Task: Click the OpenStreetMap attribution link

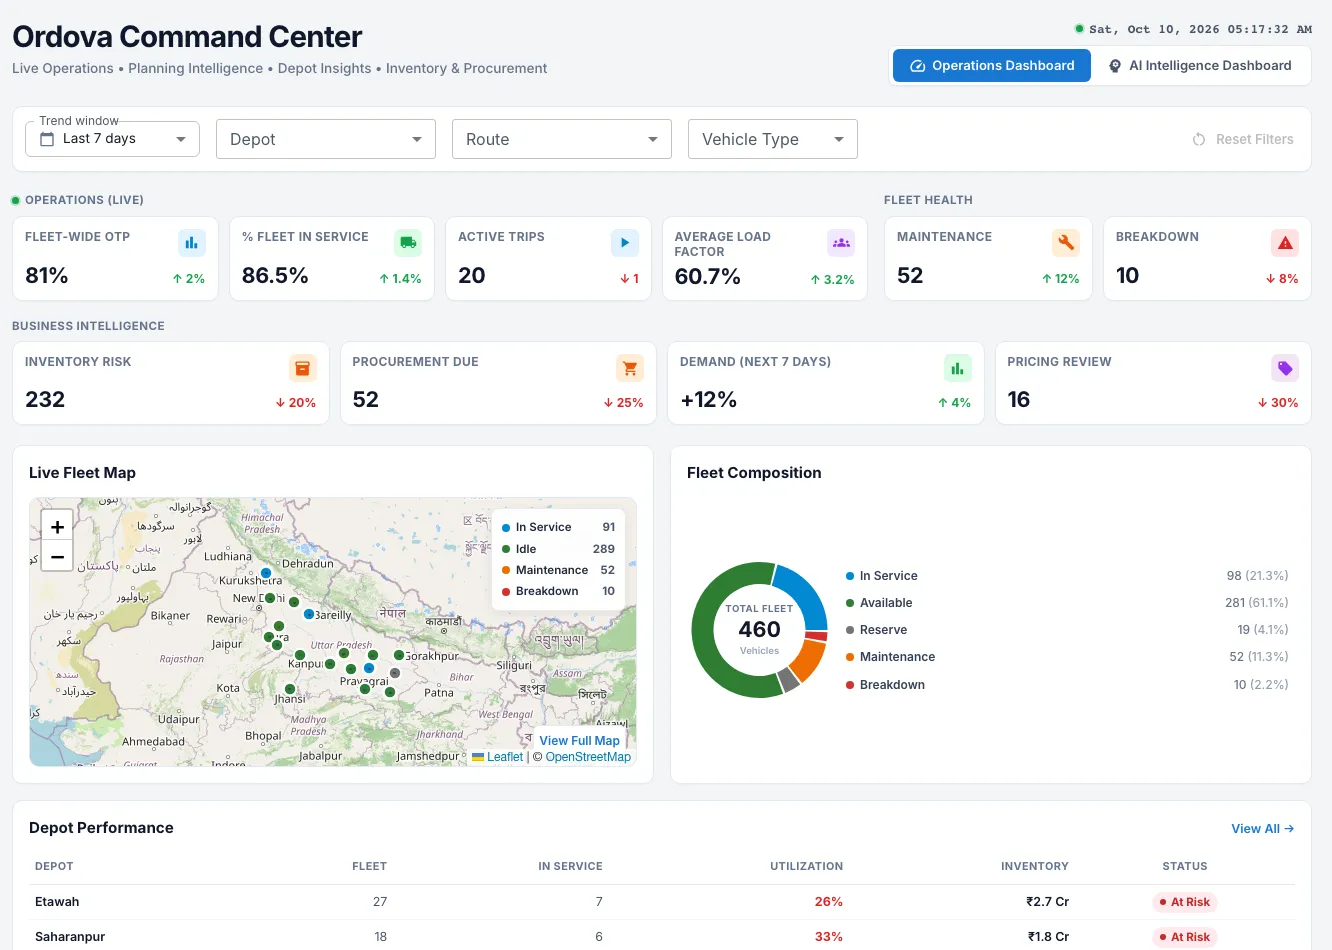Action: (588, 757)
